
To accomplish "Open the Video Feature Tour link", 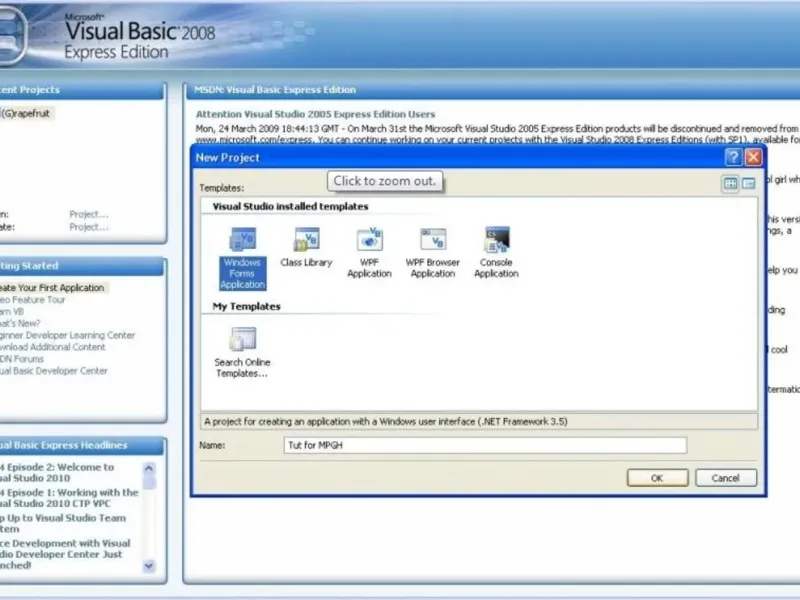I will pos(33,299).
